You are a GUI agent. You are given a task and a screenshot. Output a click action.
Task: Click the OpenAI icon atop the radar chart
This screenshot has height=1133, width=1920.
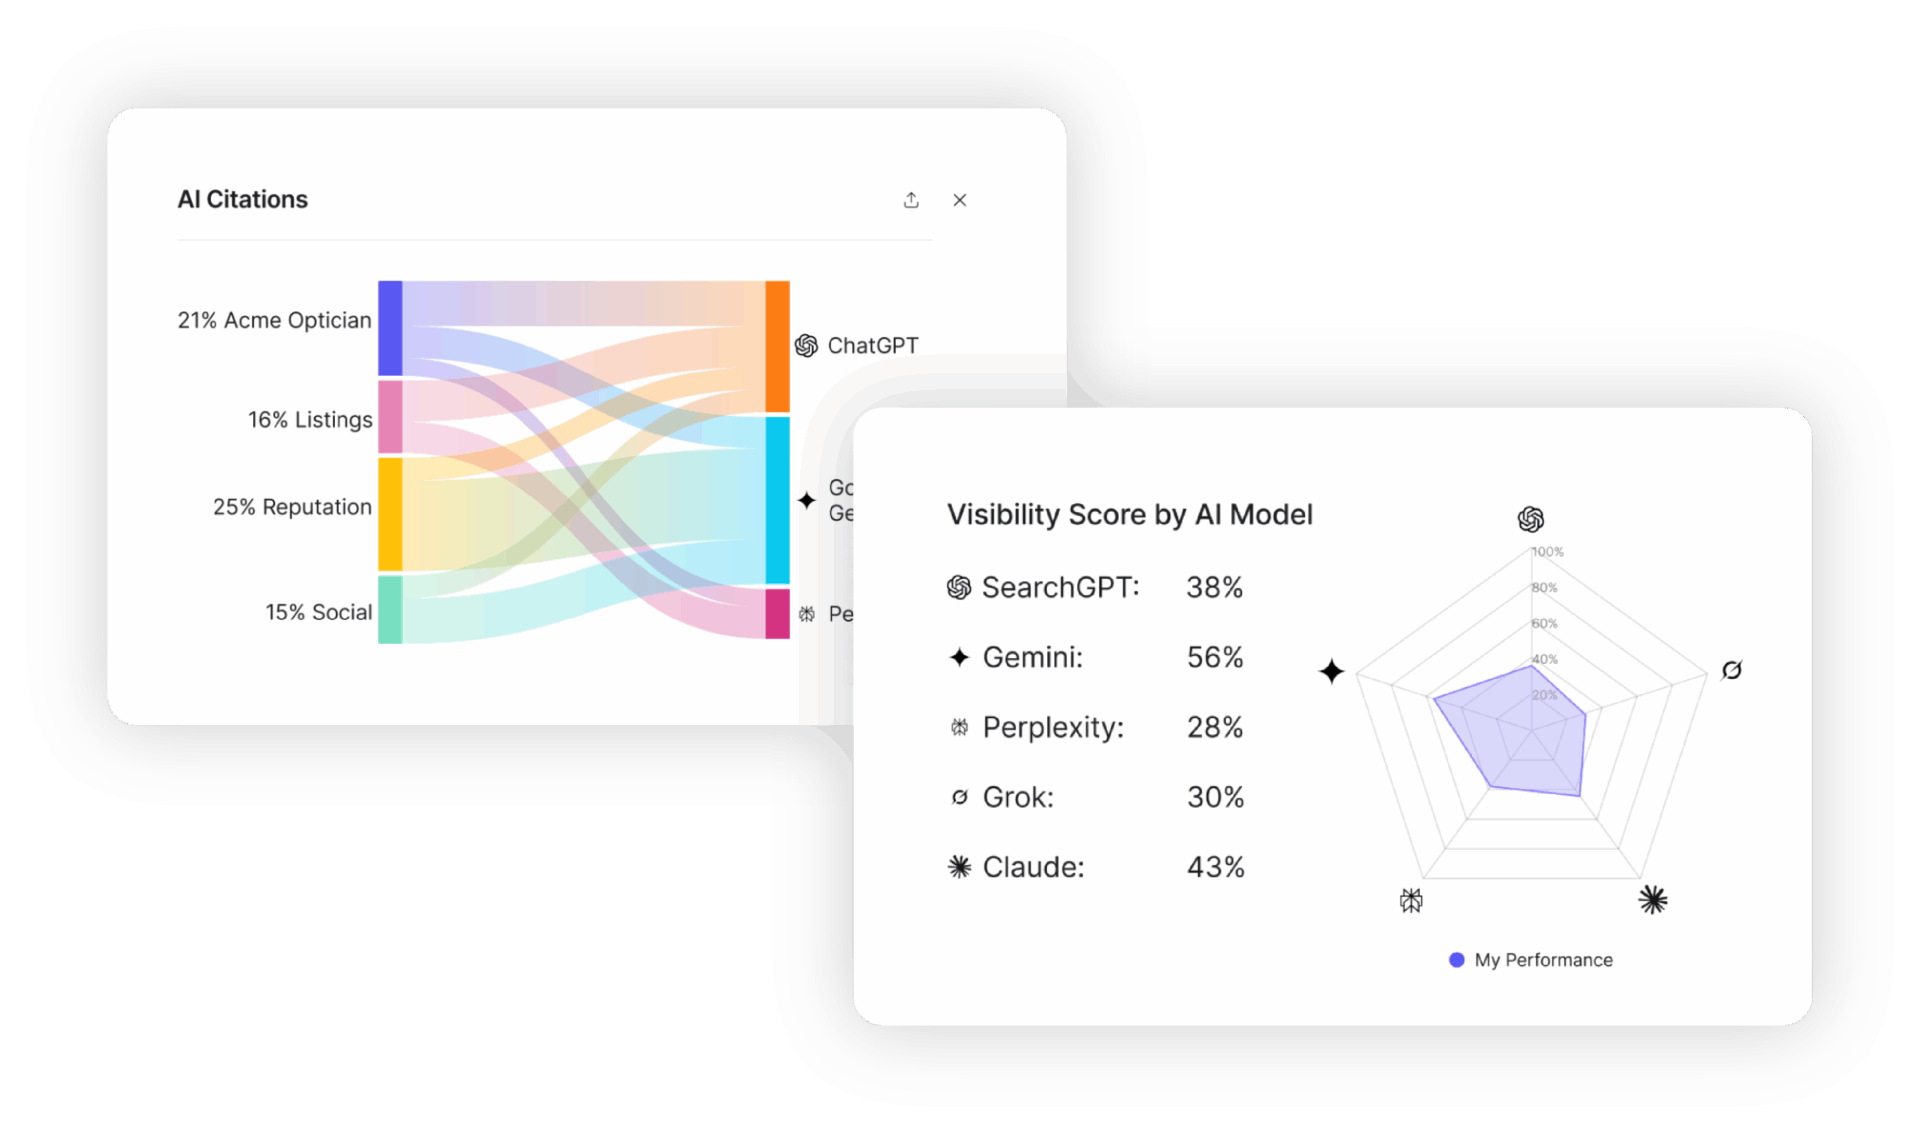point(1533,519)
